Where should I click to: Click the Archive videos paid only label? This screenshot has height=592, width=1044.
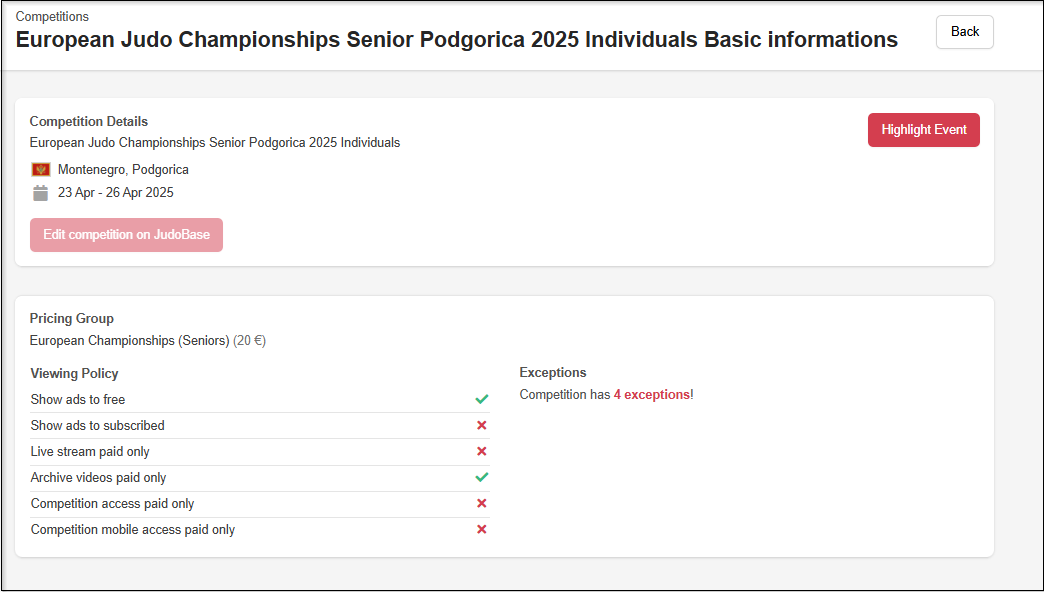coord(99,478)
